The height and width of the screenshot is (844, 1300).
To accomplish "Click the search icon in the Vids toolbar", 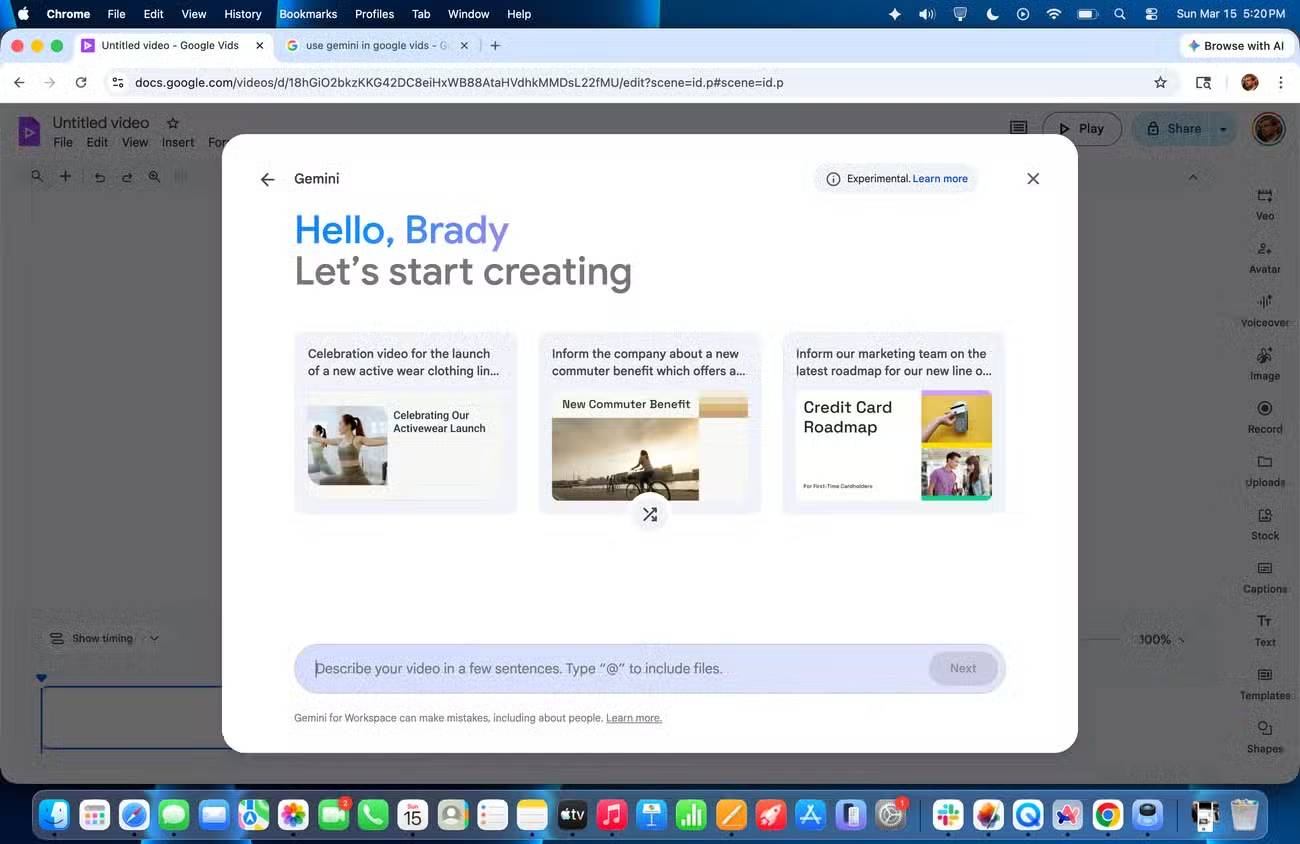I will (x=37, y=176).
